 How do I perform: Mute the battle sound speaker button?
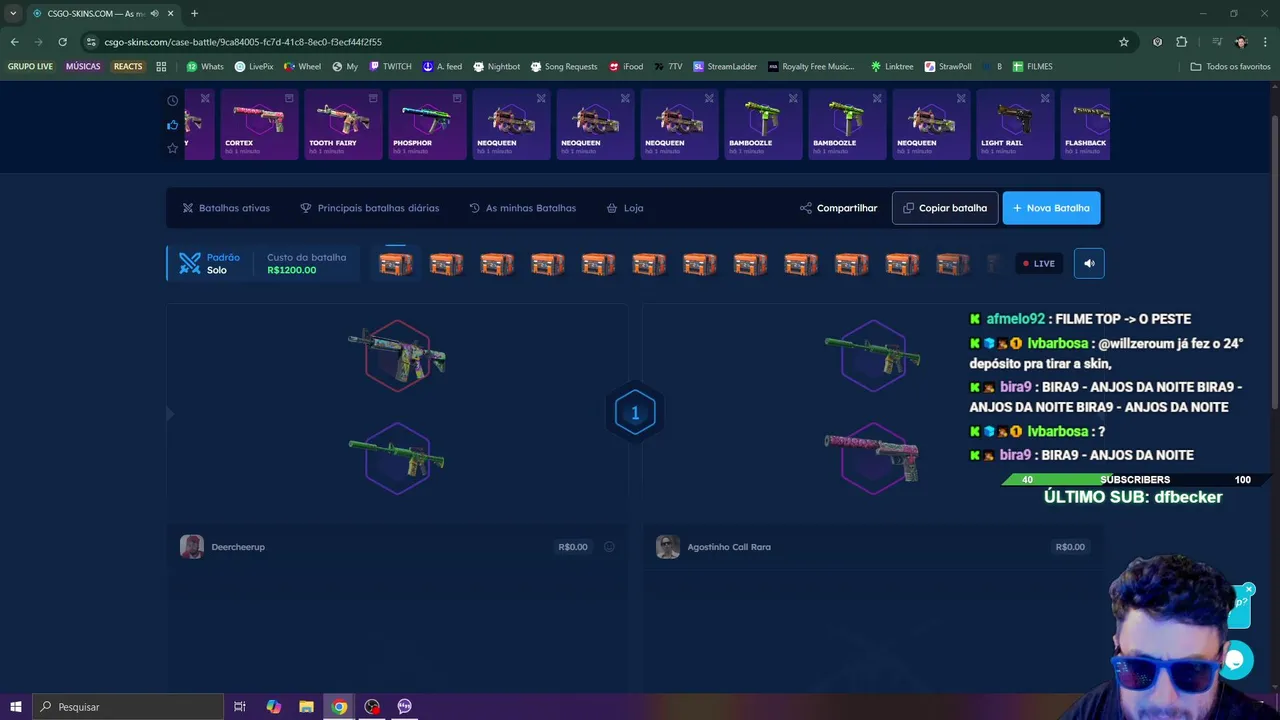point(1089,263)
